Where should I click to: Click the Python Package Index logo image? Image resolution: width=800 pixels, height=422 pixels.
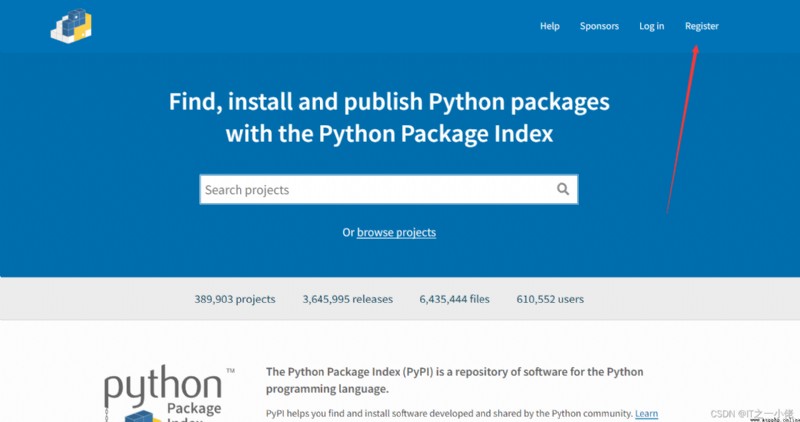pos(169,394)
